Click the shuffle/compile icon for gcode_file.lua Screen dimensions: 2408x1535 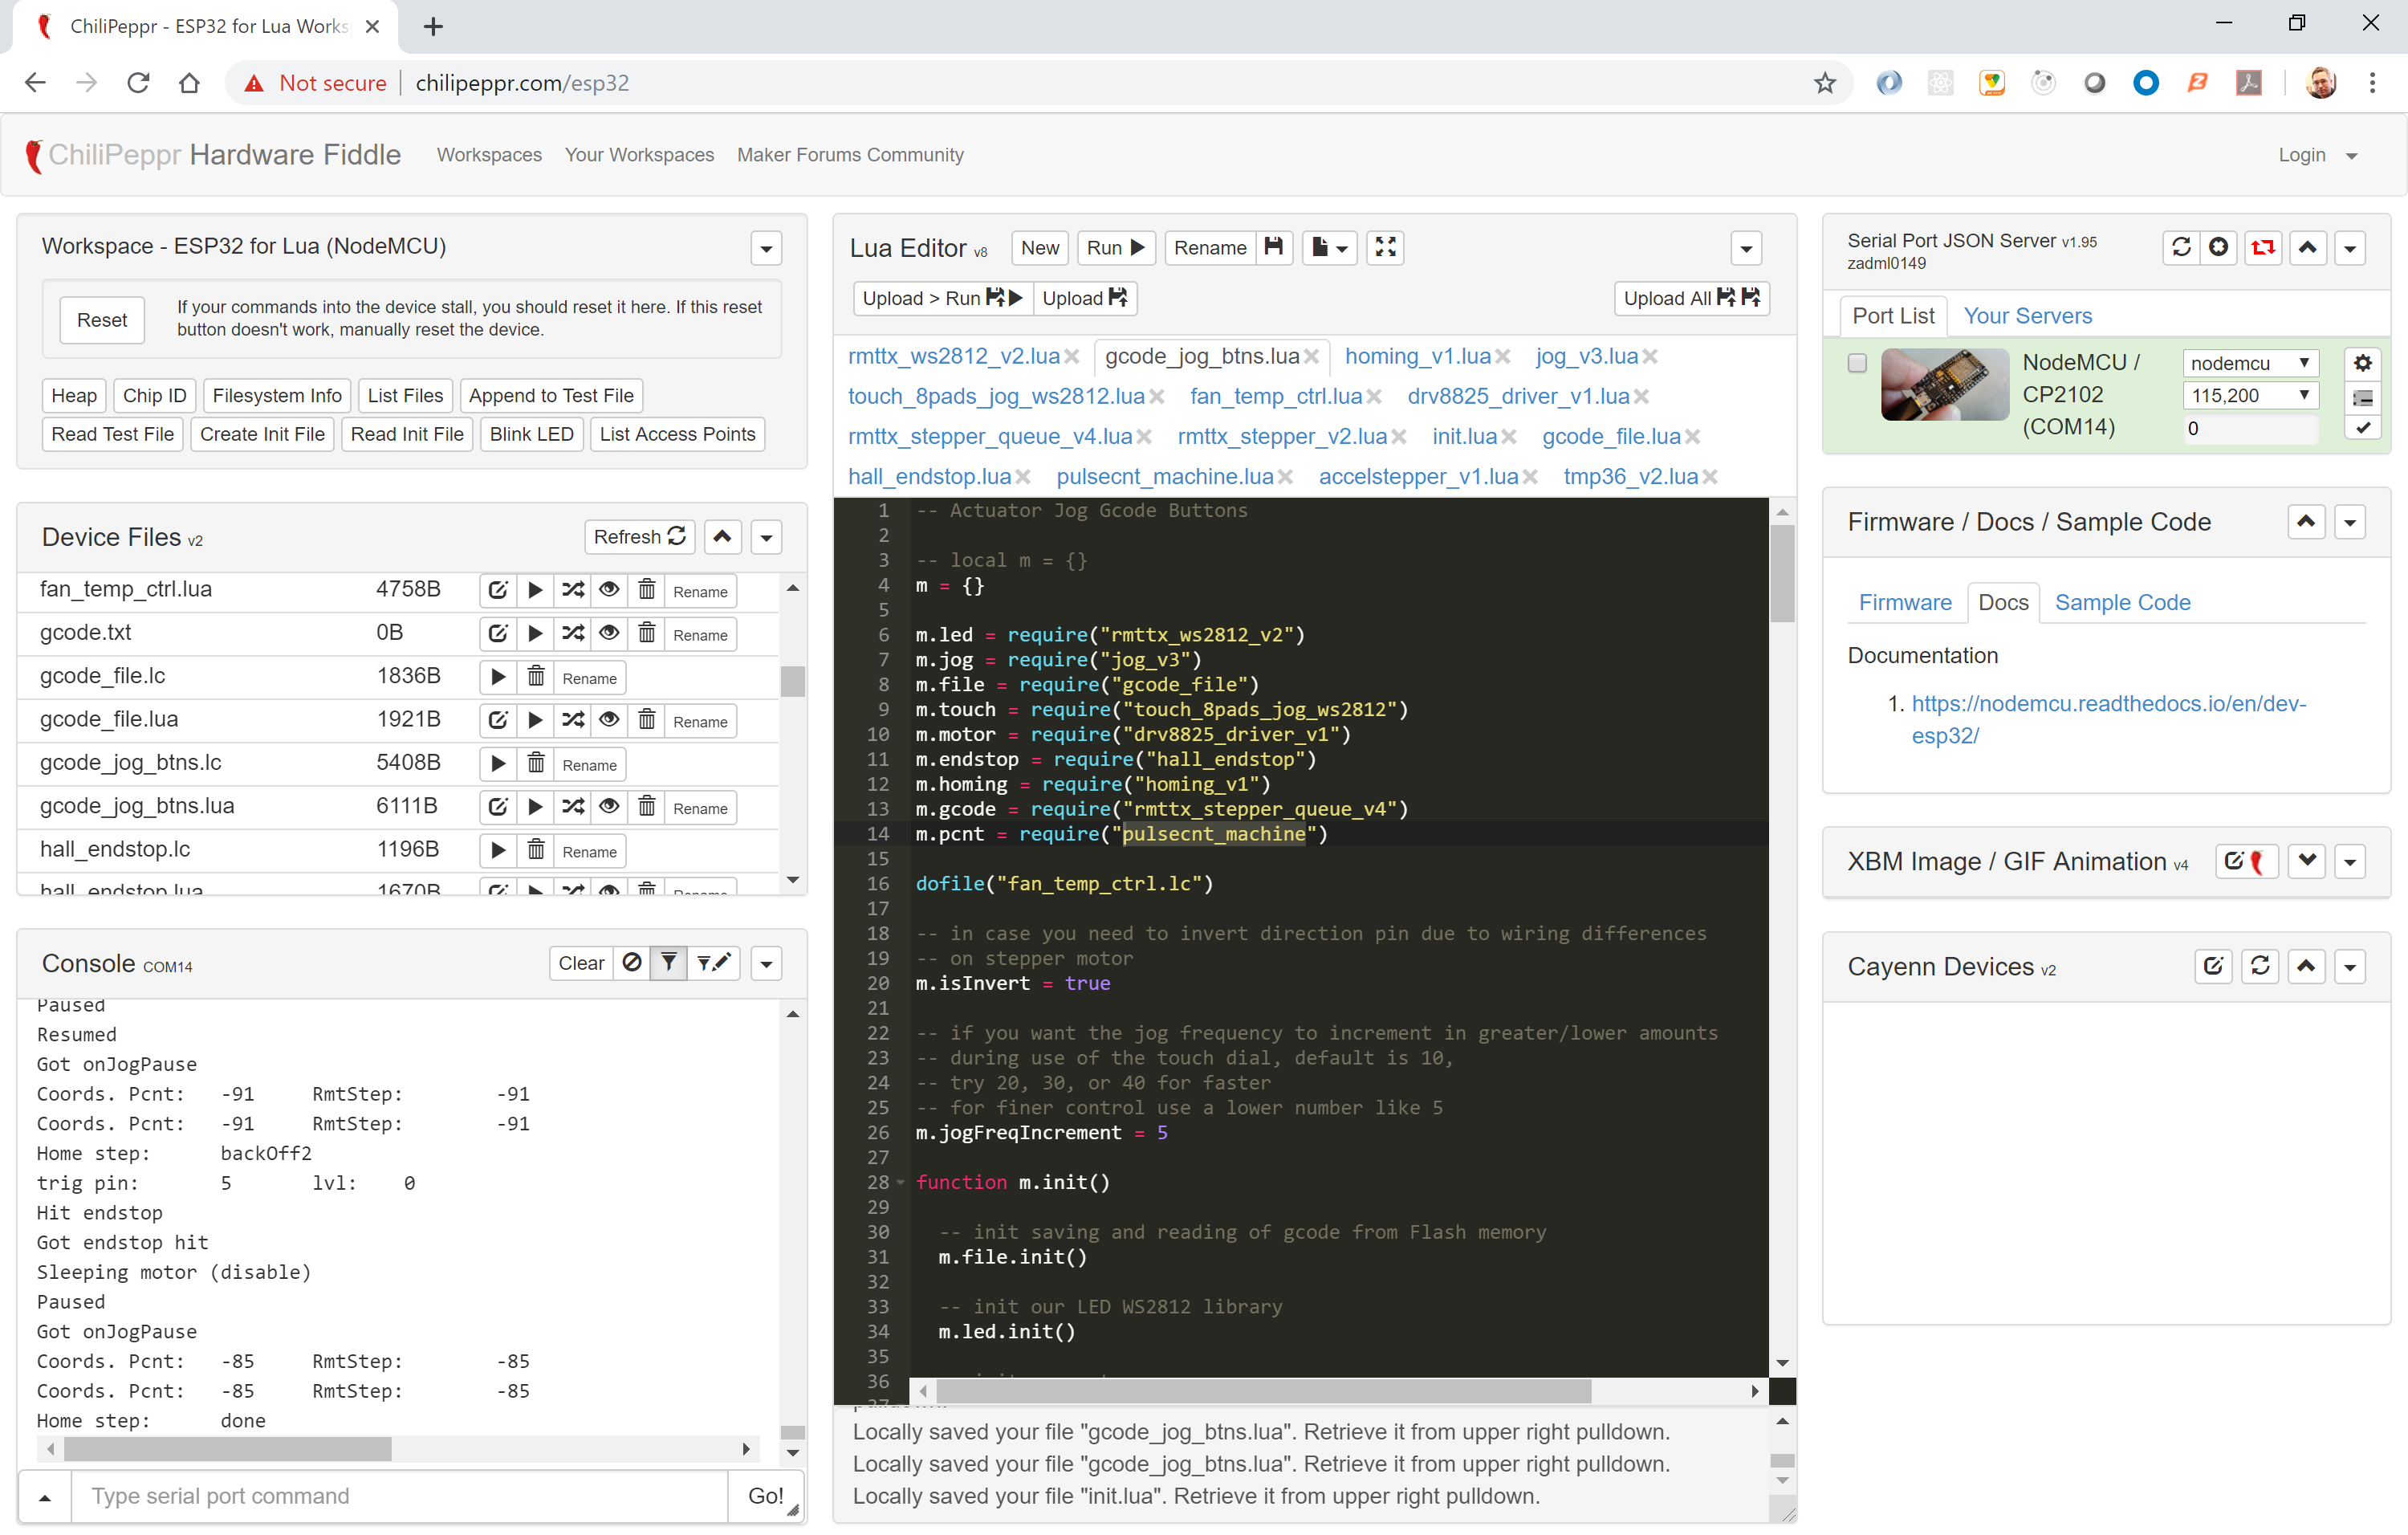(572, 720)
